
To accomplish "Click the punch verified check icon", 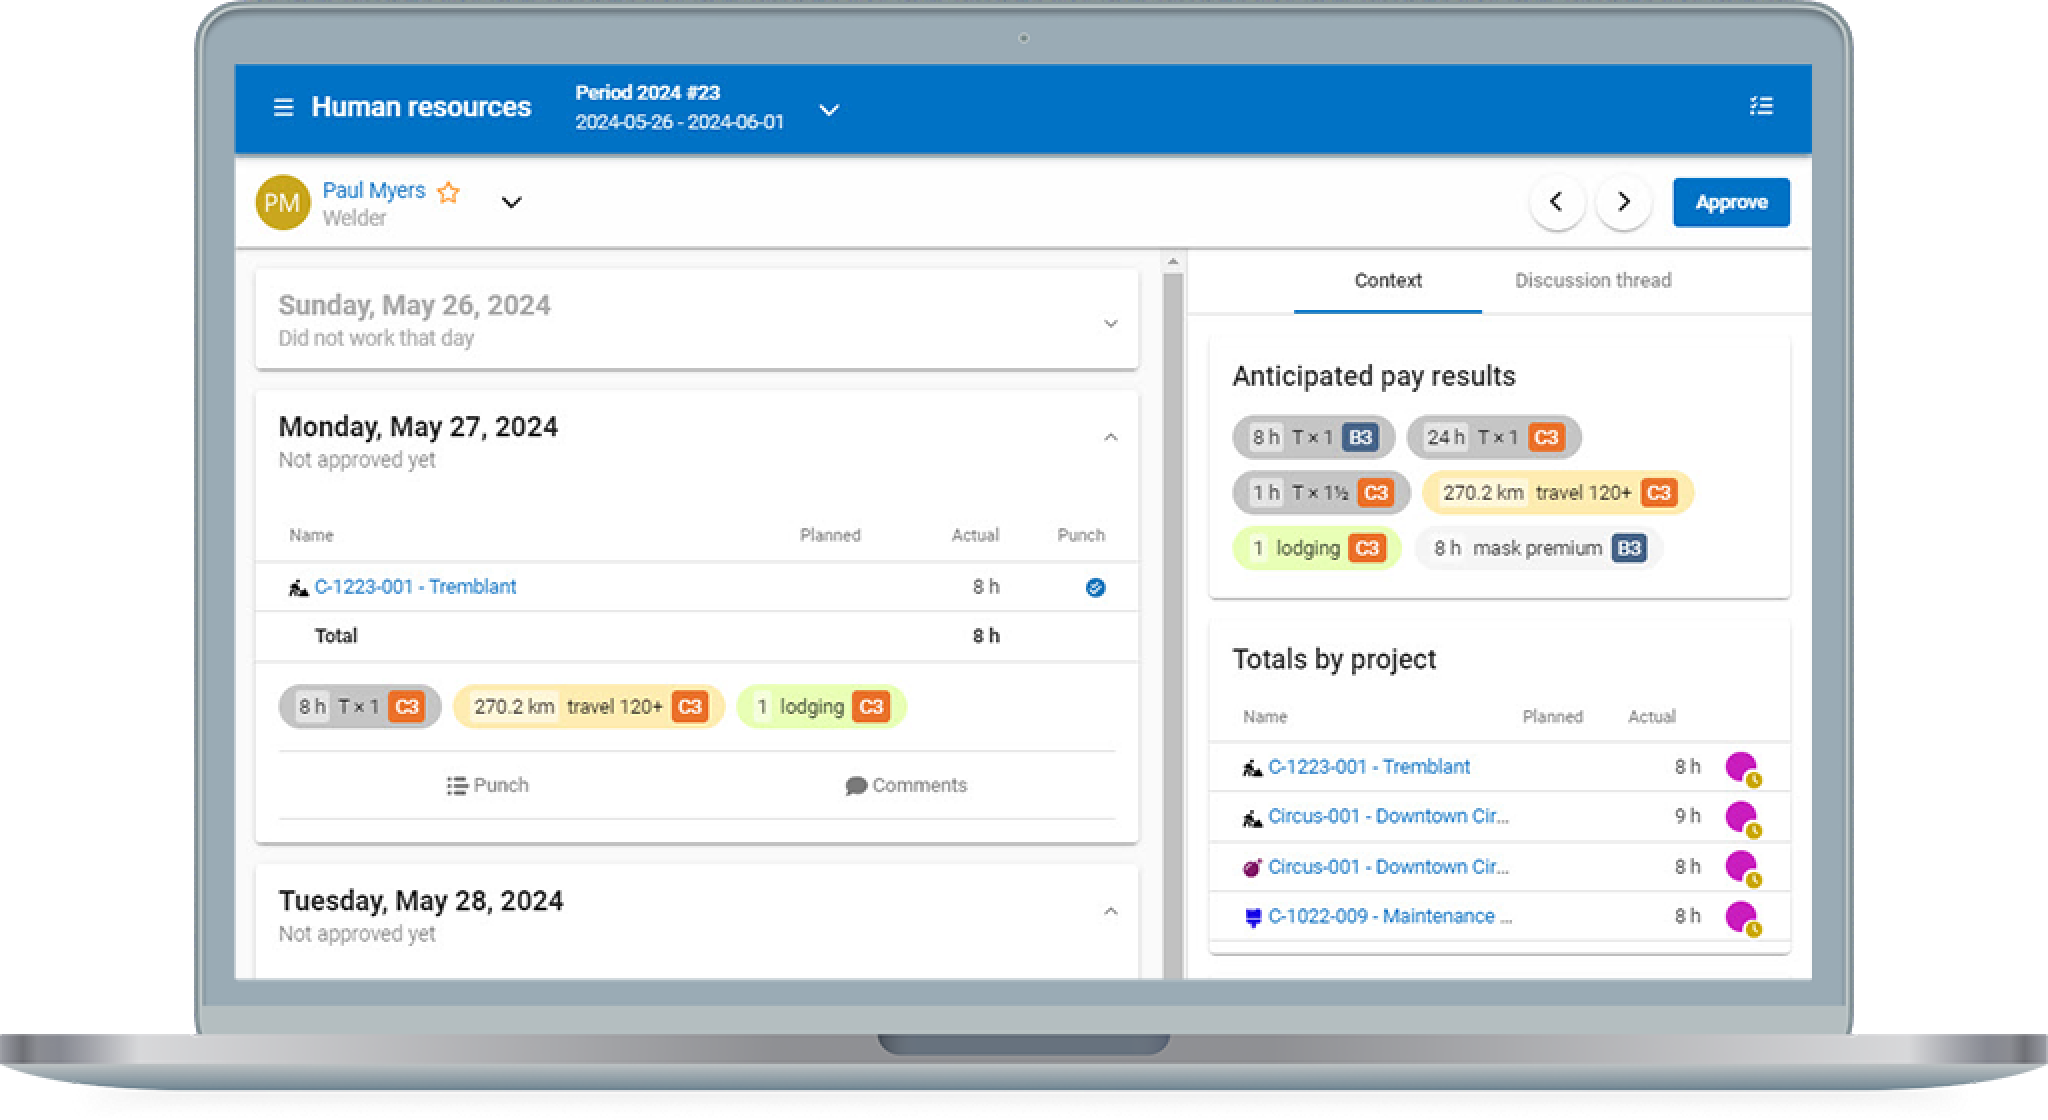I will (x=1095, y=588).
